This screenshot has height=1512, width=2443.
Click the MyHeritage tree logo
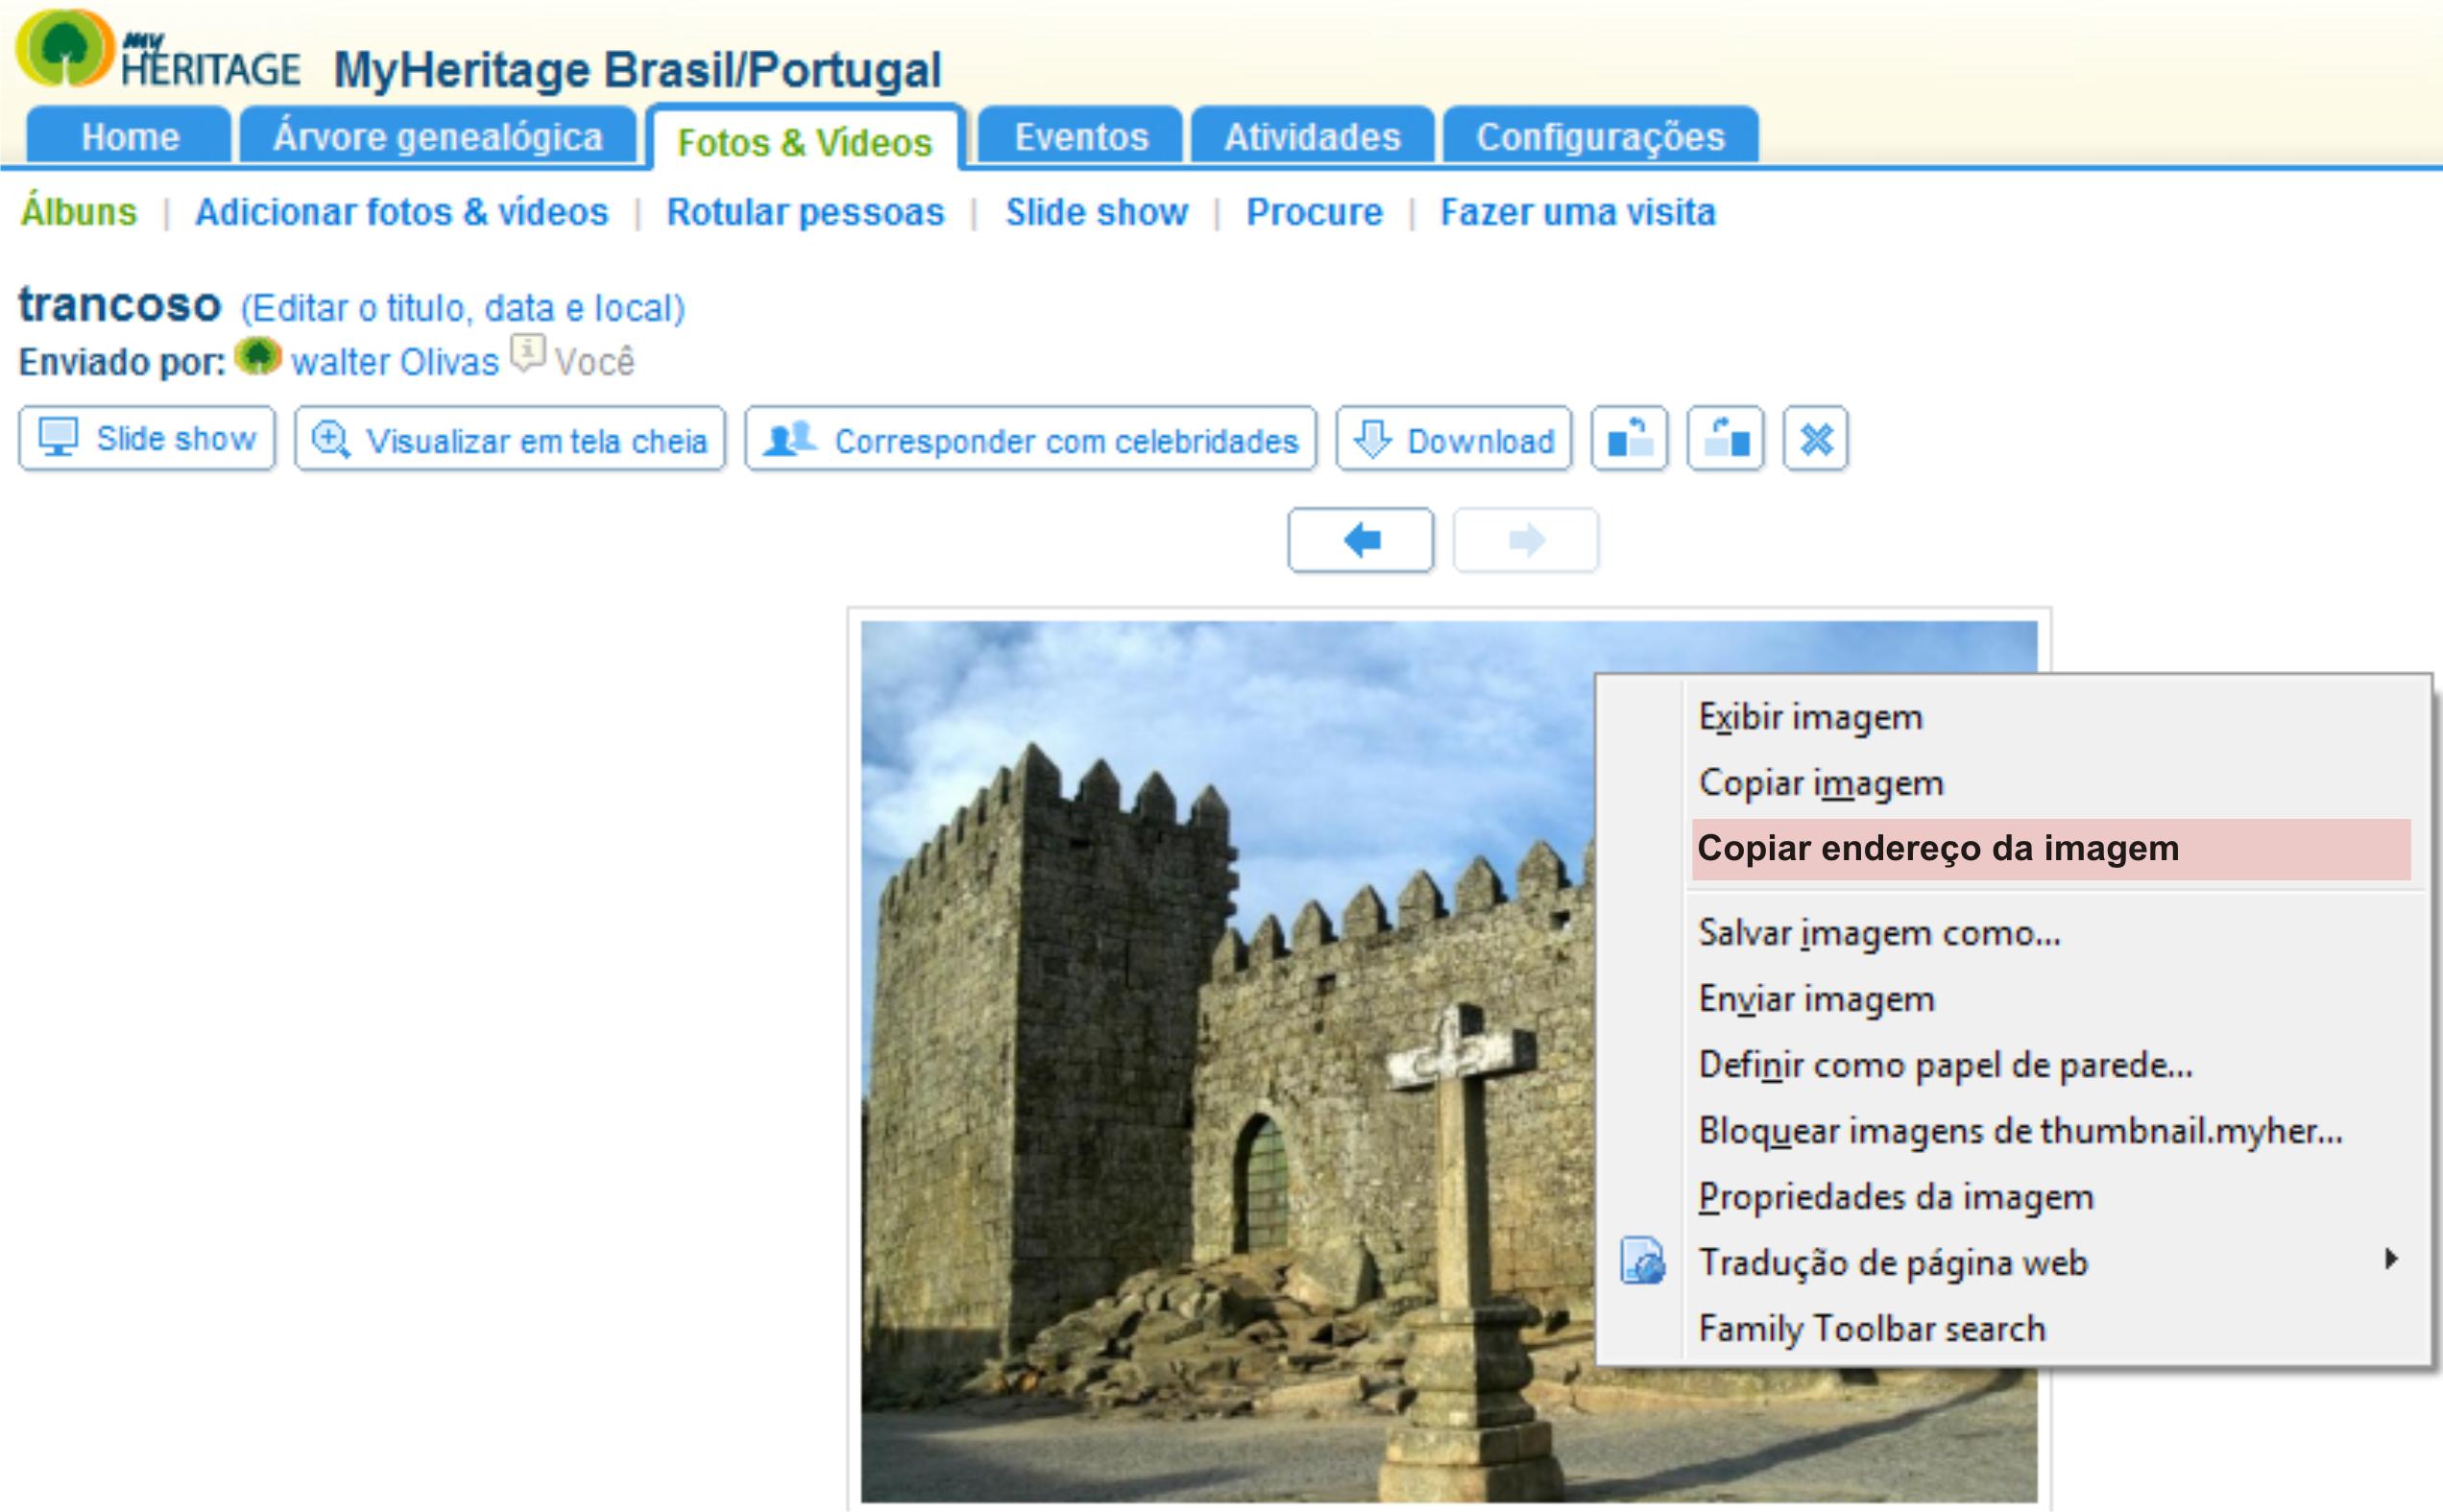tap(65, 49)
